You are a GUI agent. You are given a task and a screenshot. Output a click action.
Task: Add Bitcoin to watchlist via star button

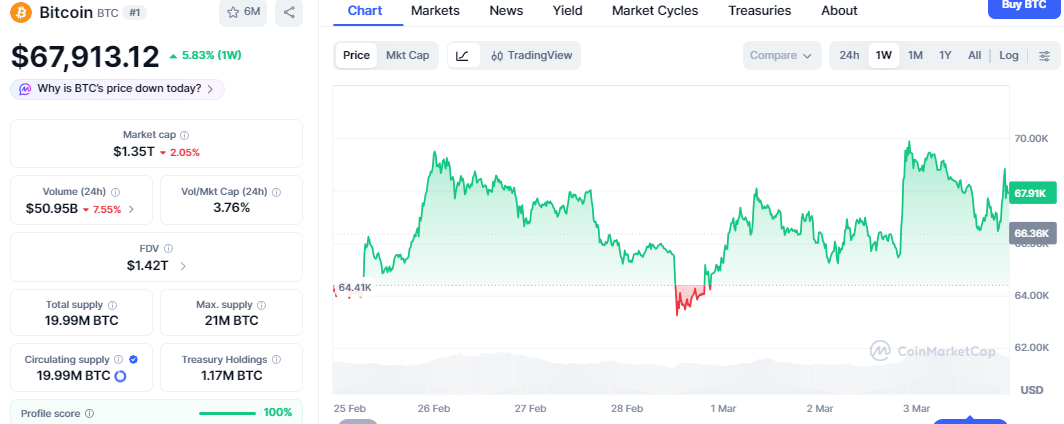(x=242, y=12)
